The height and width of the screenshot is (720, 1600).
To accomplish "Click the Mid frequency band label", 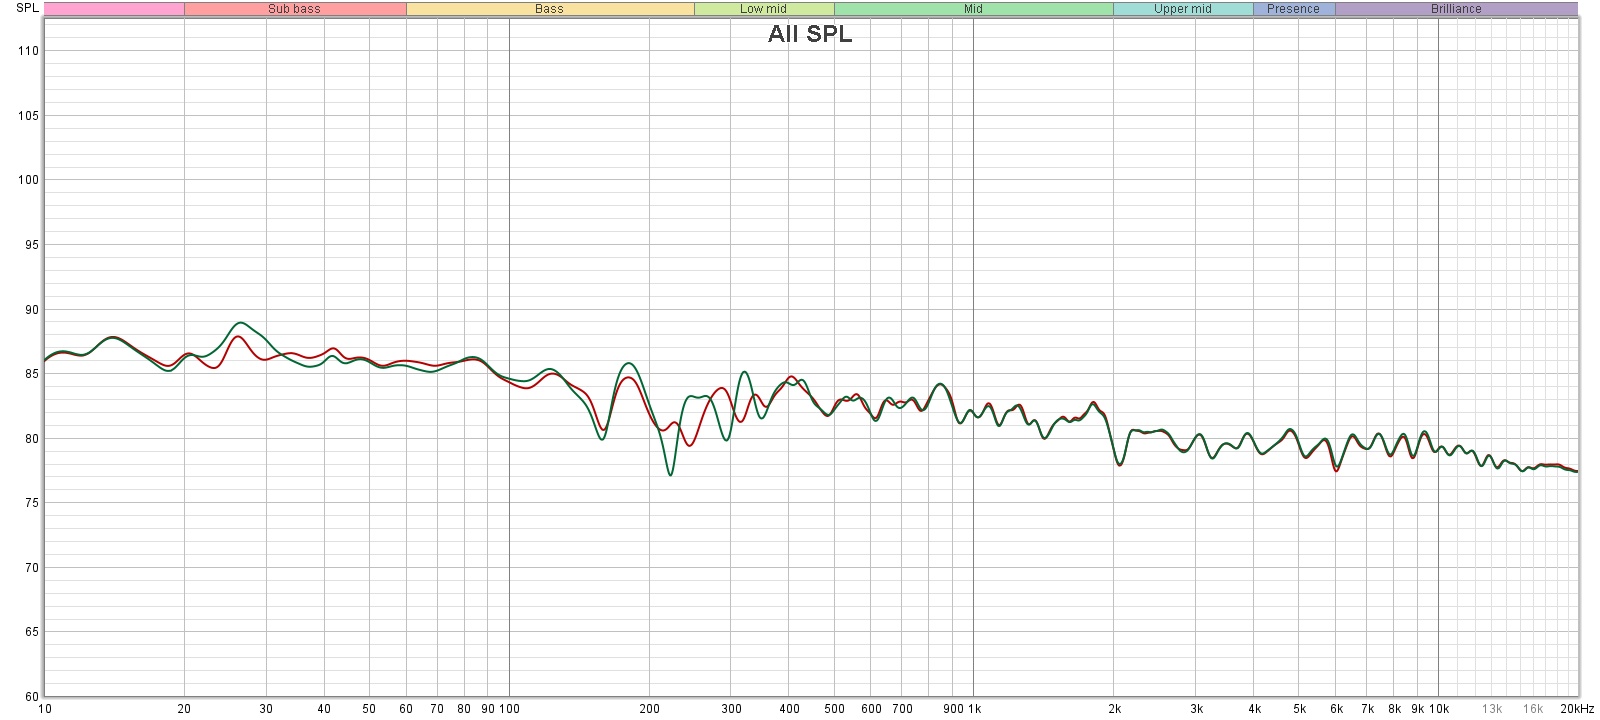I will pyautogui.click(x=973, y=9).
